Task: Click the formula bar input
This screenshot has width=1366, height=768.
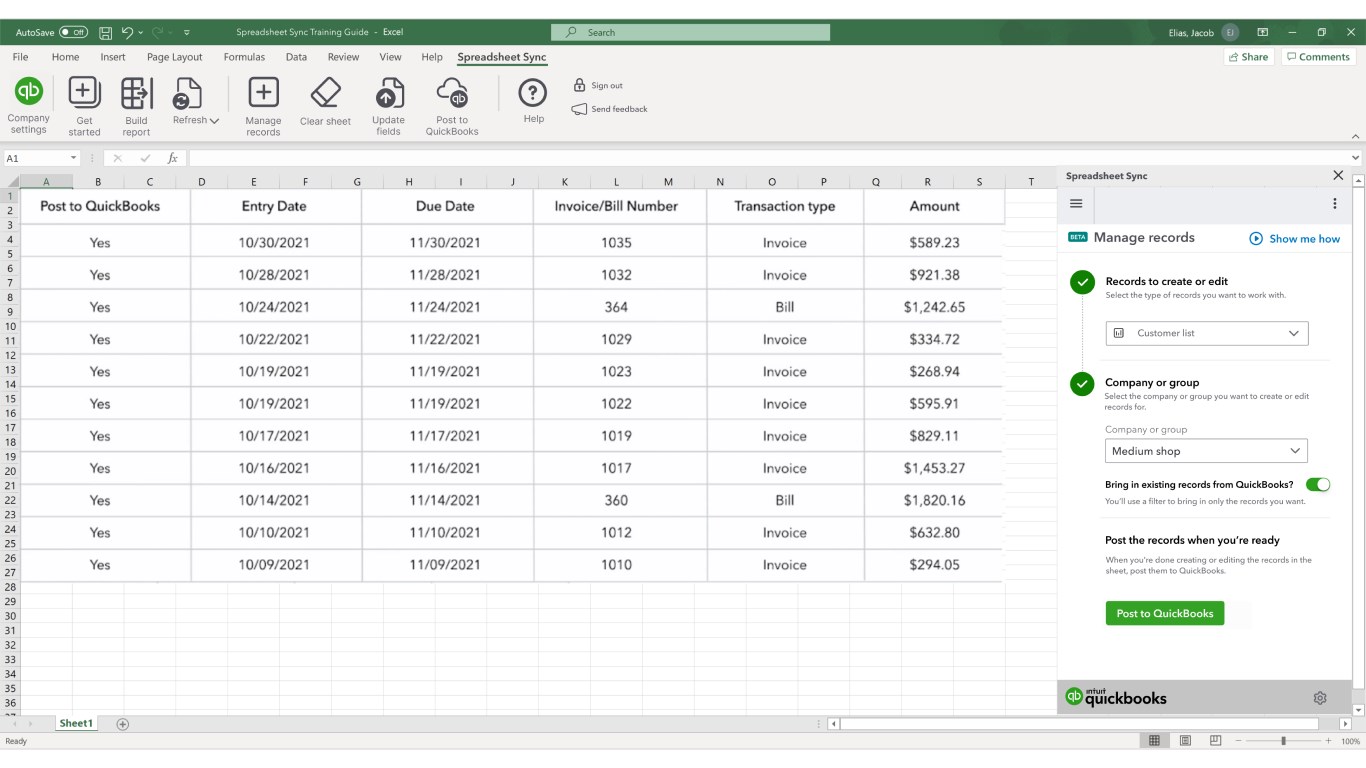Action: pyautogui.click(x=768, y=158)
